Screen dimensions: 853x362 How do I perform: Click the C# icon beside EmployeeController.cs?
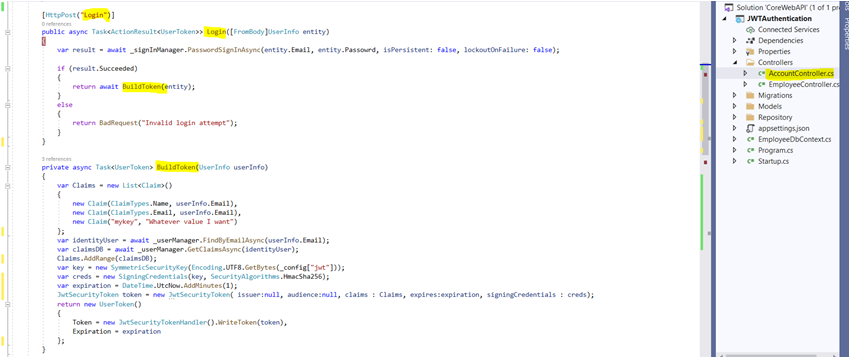761,84
